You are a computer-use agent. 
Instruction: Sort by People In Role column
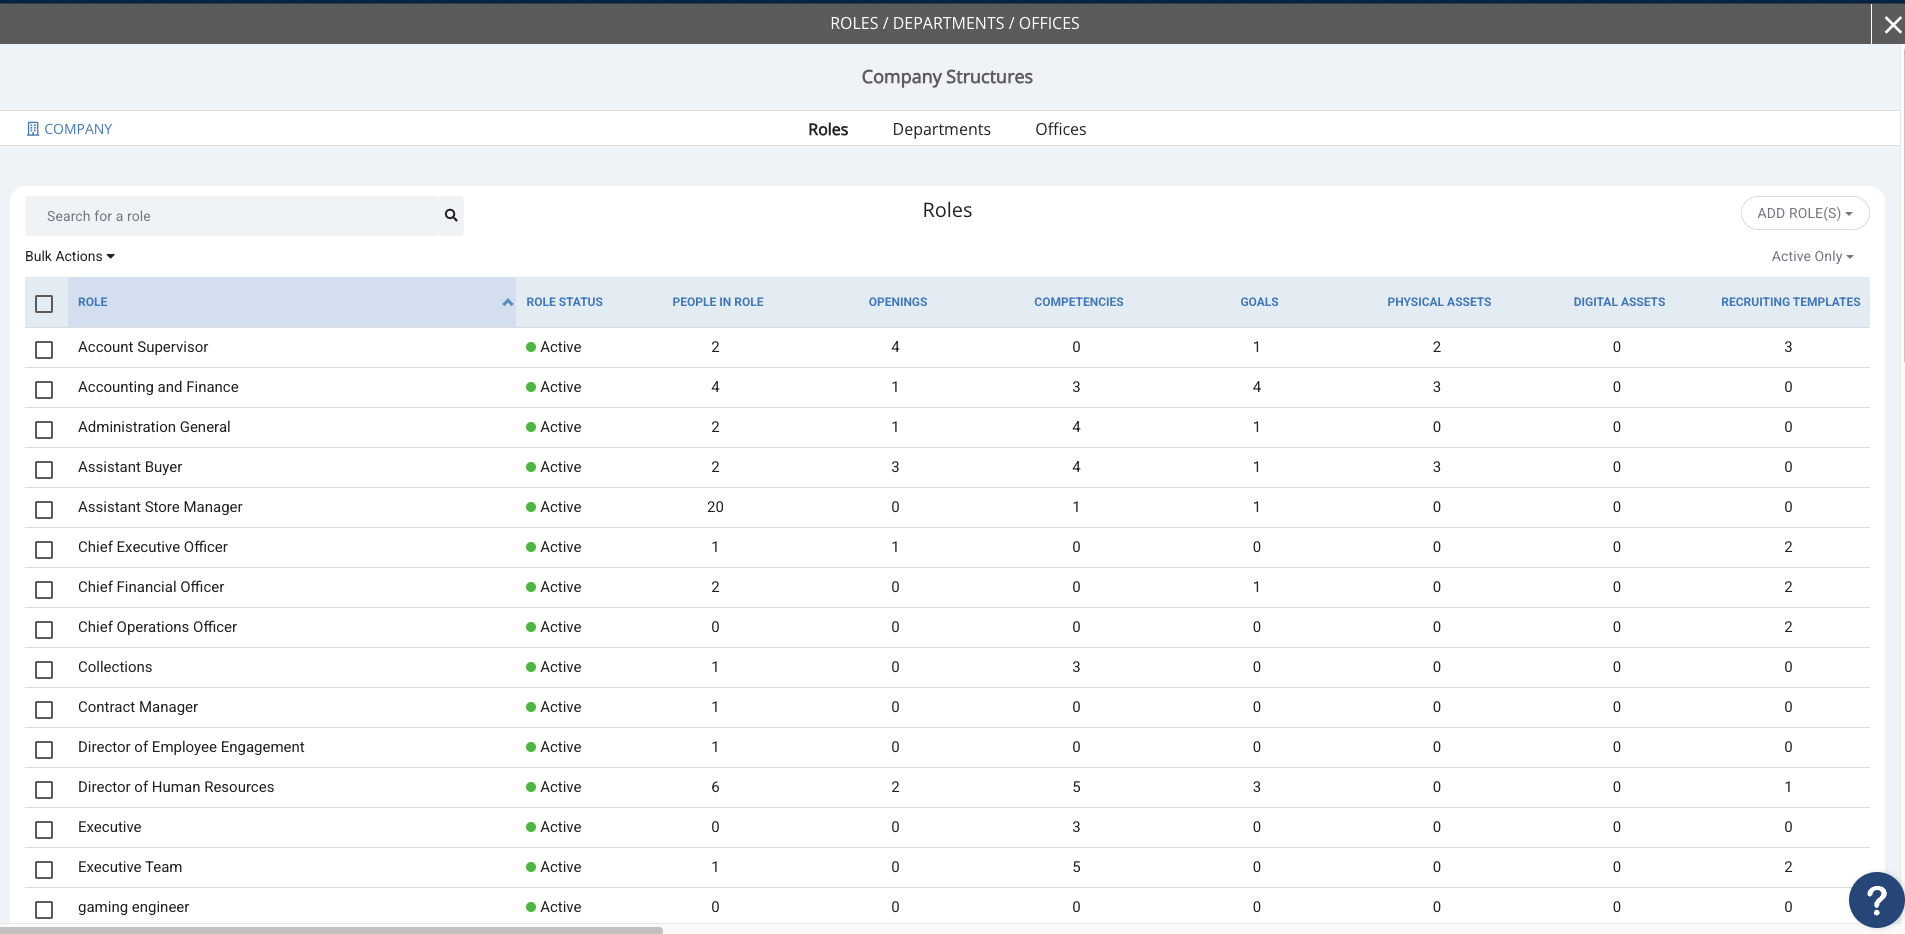[717, 302]
